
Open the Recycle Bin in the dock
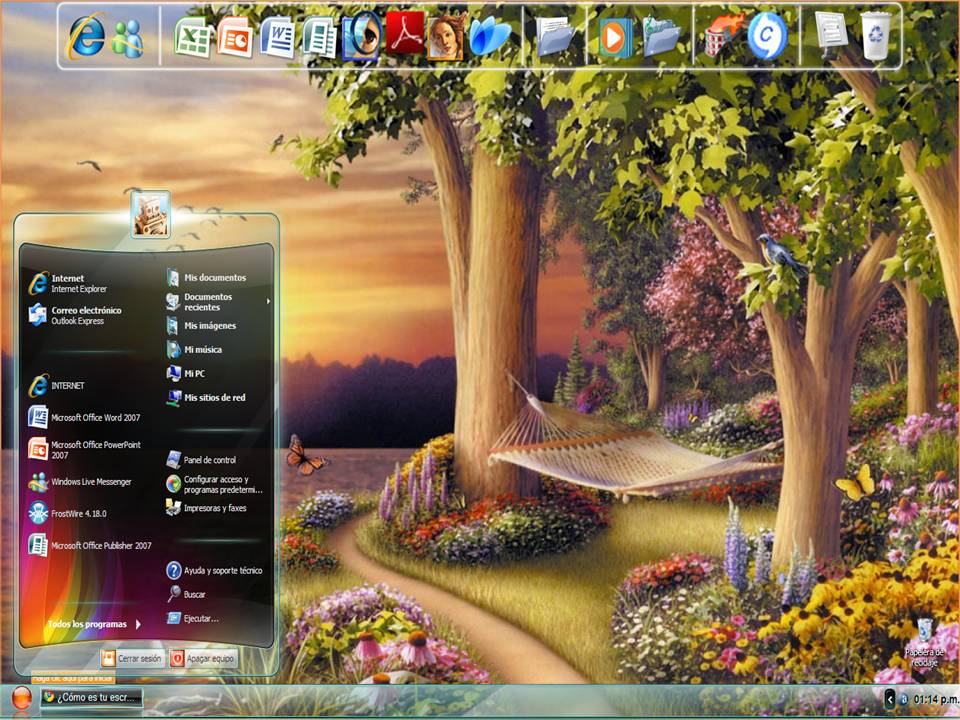[875, 36]
